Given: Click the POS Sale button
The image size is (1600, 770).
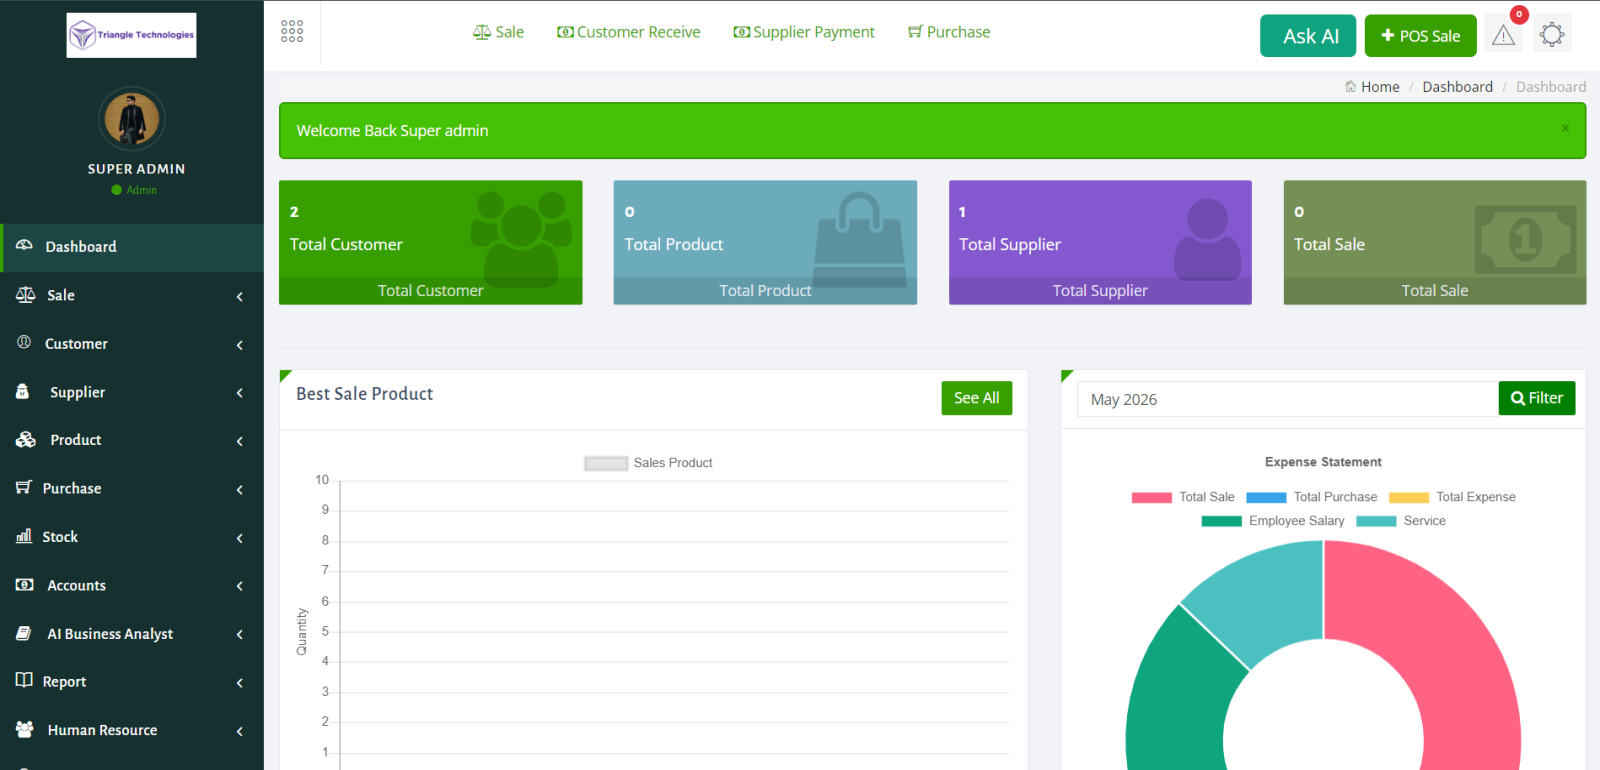Looking at the screenshot, I should tap(1421, 36).
